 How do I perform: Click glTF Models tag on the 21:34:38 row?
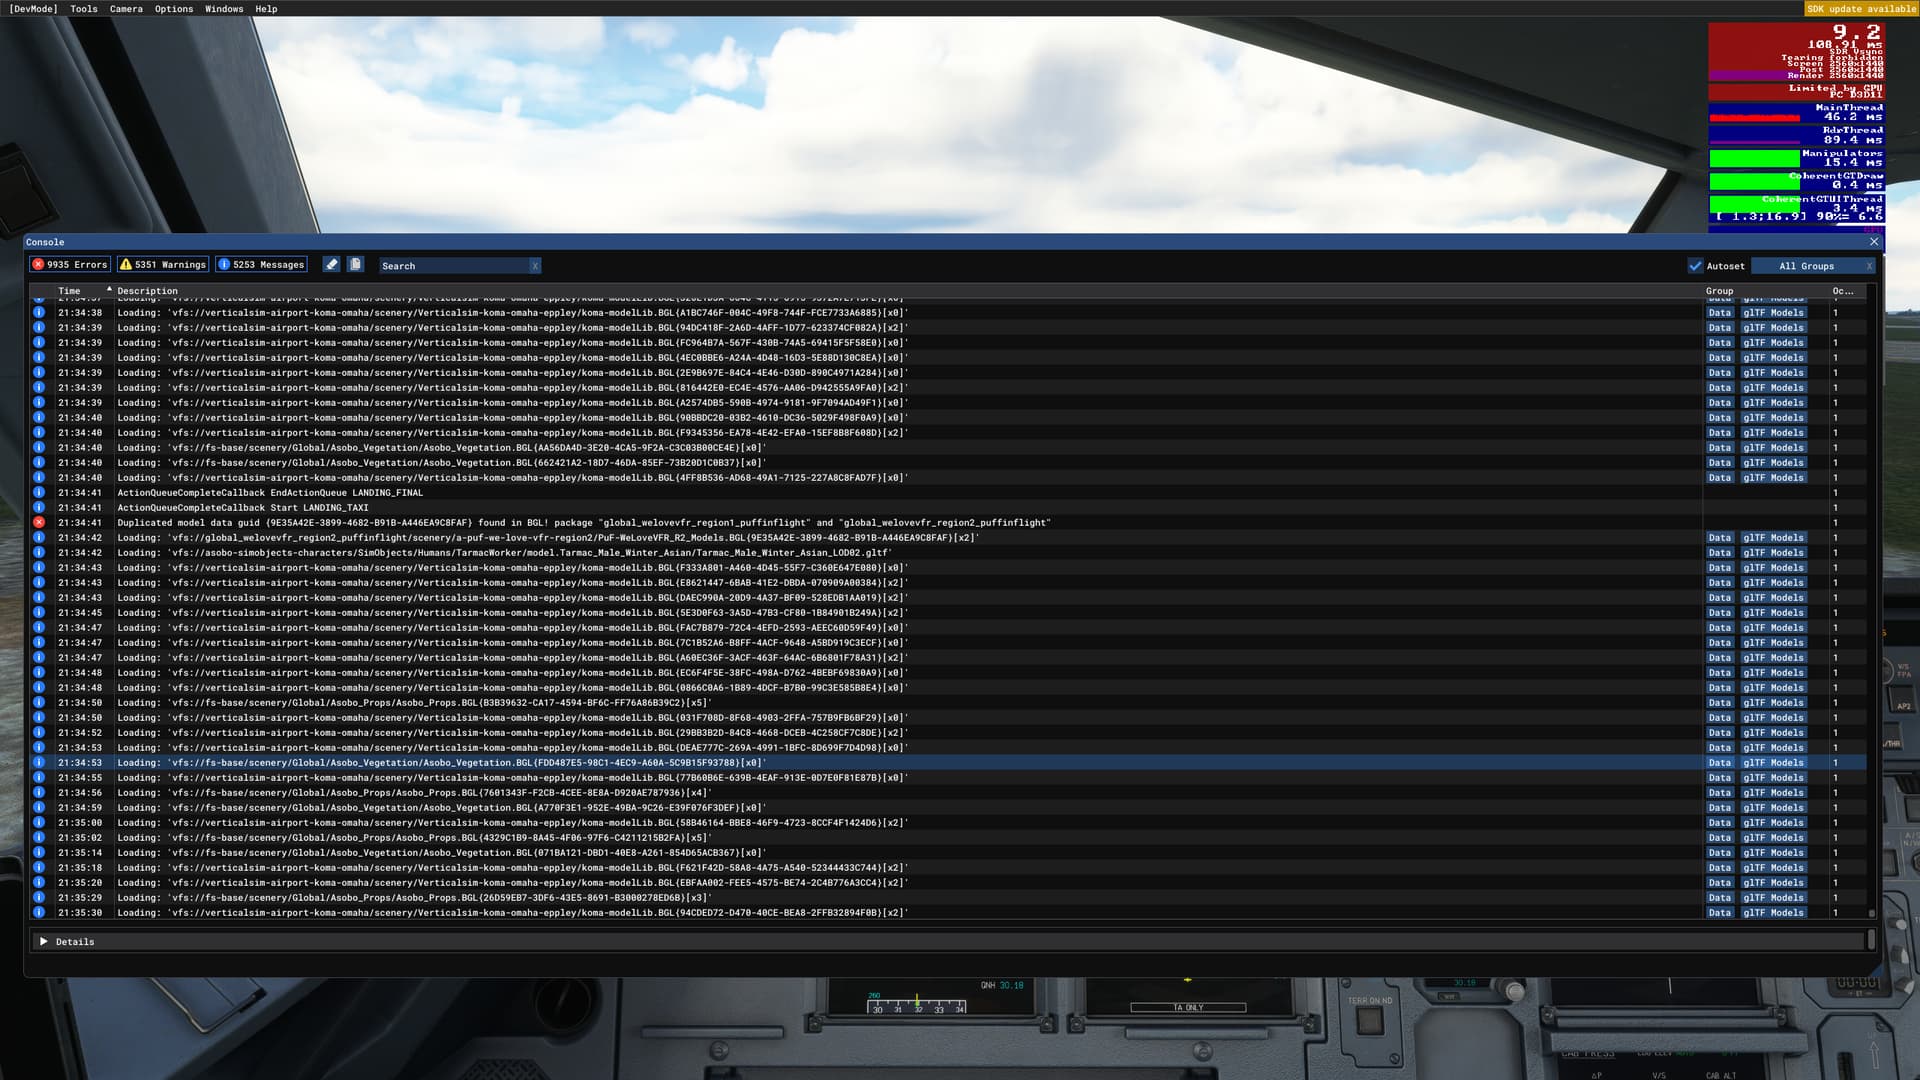pos(1773,313)
